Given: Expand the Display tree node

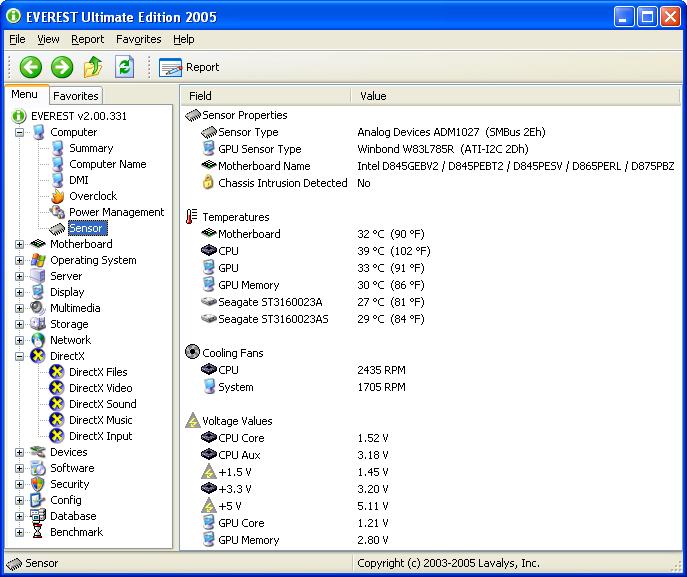Looking at the screenshot, I should (19, 292).
